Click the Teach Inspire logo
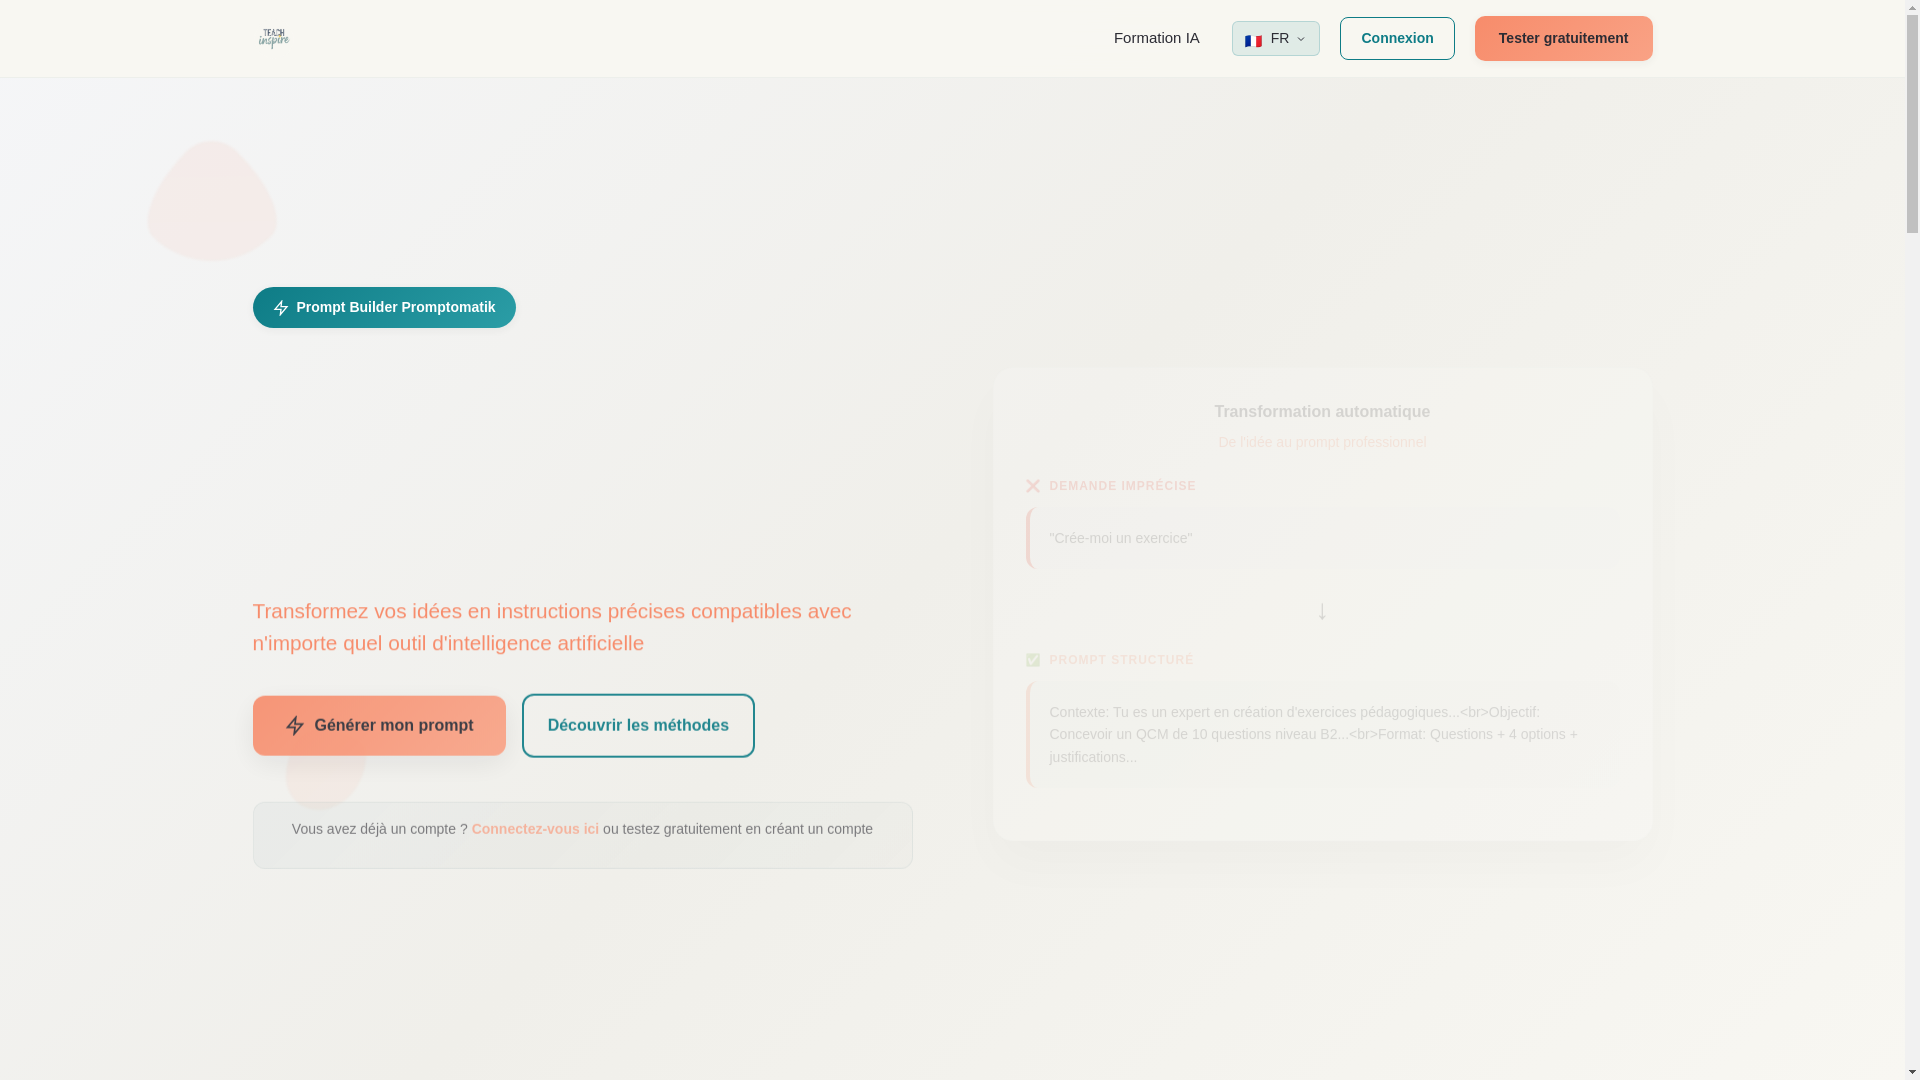This screenshot has width=1920, height=1080. click(x=273, y=38)
